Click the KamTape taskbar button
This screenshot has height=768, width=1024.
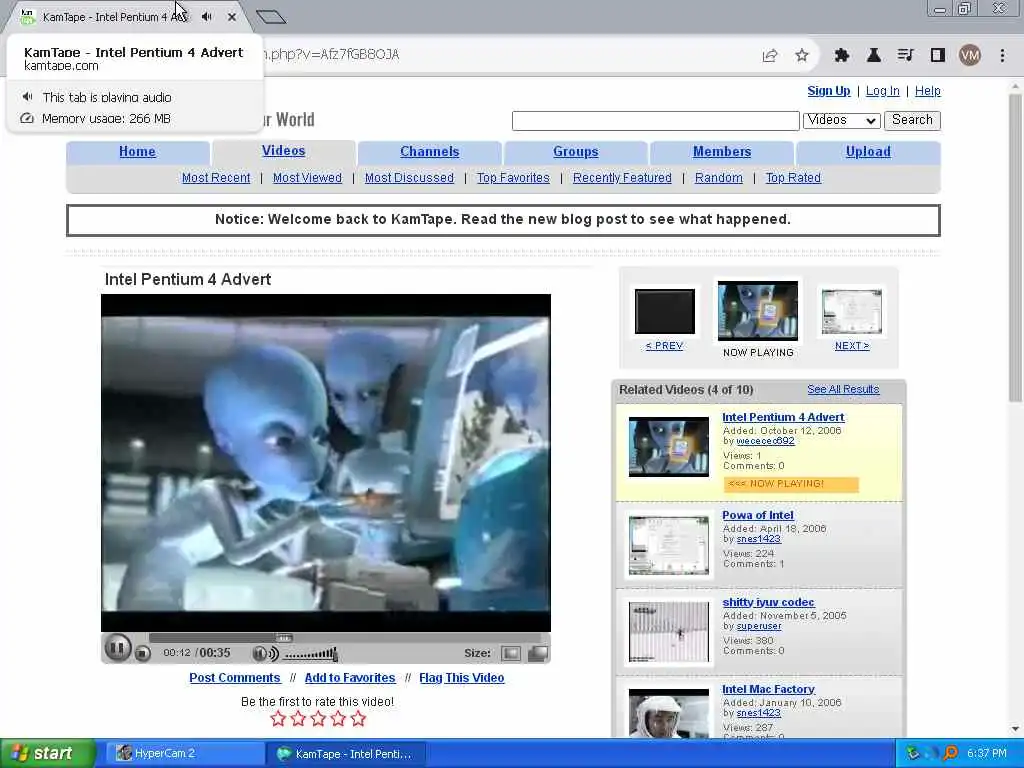tap(346, 754)
